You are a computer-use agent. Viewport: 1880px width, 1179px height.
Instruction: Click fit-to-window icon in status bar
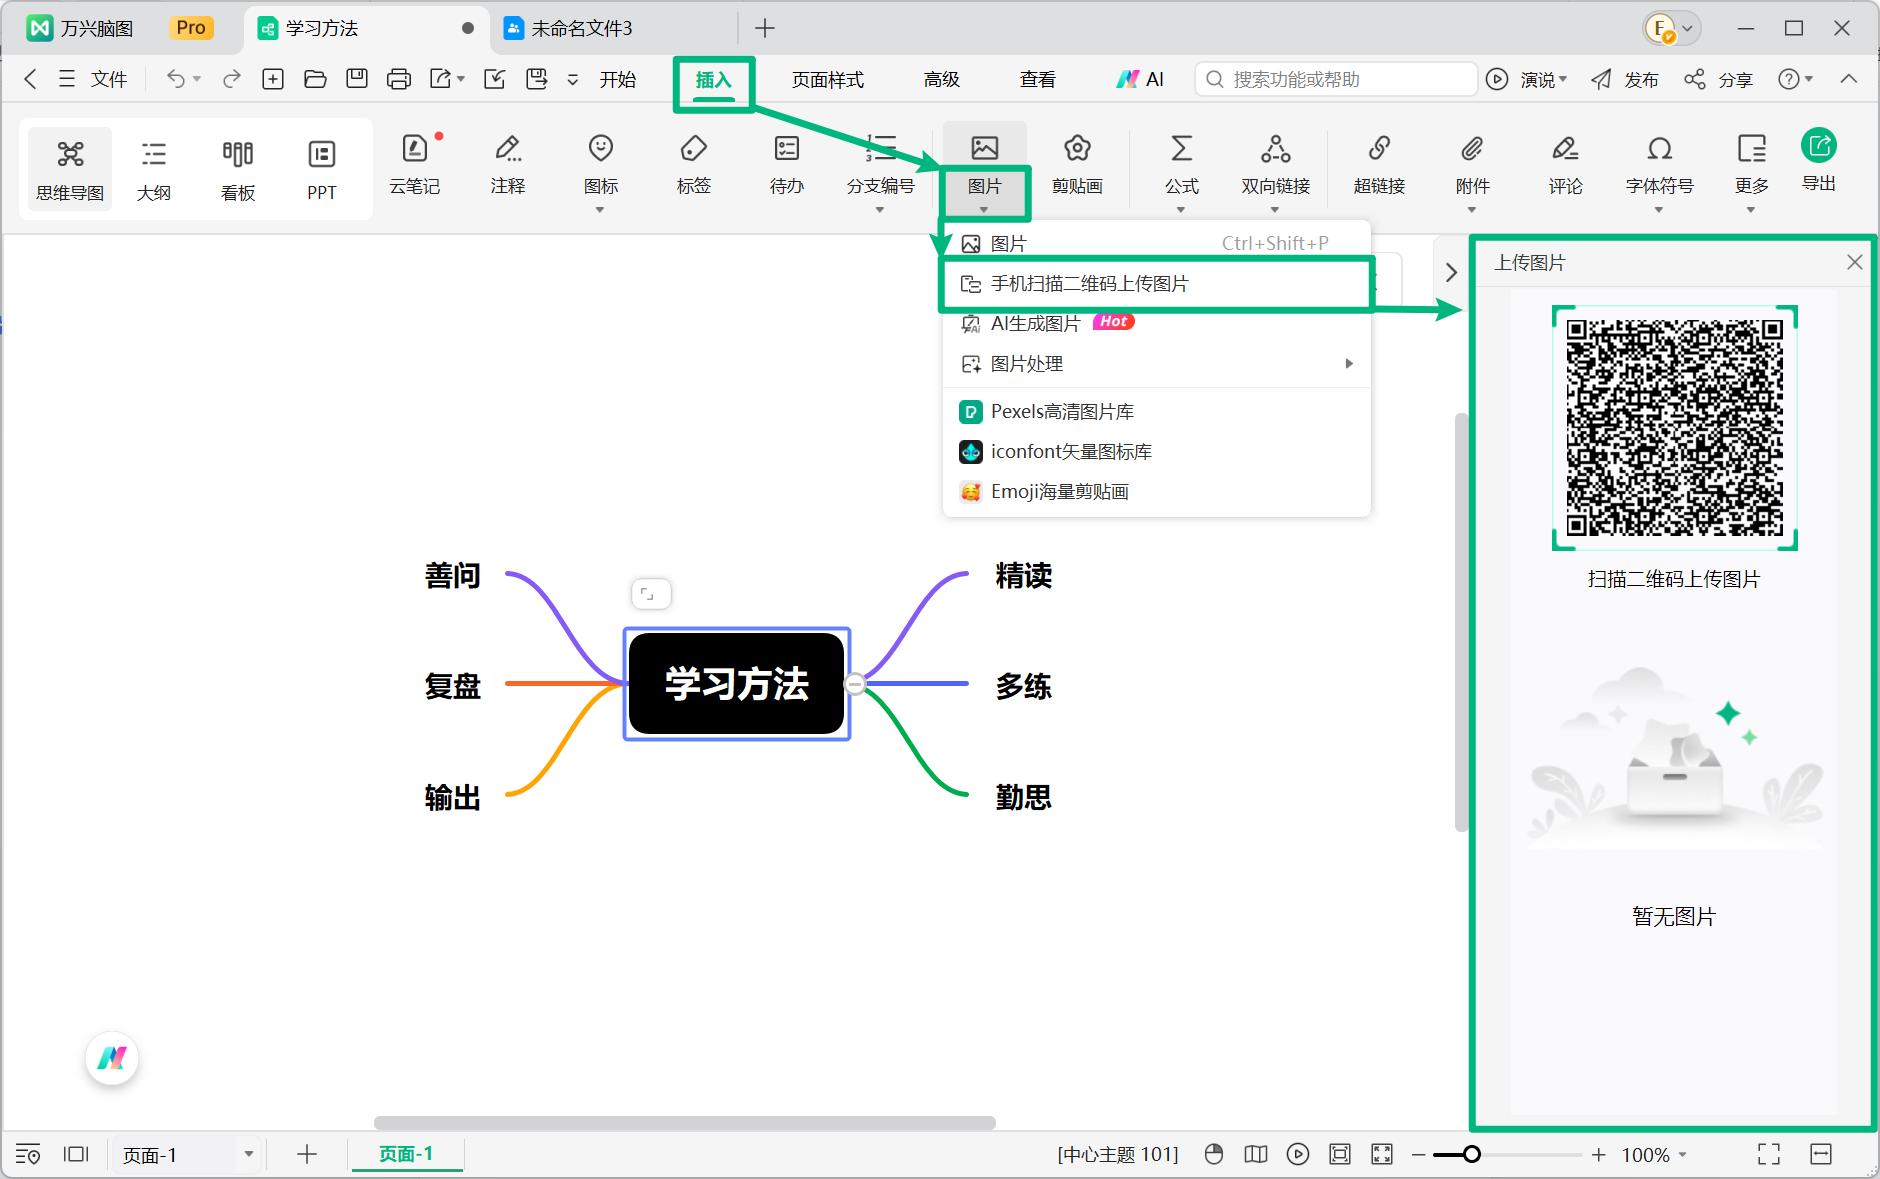[1340, 1154]
